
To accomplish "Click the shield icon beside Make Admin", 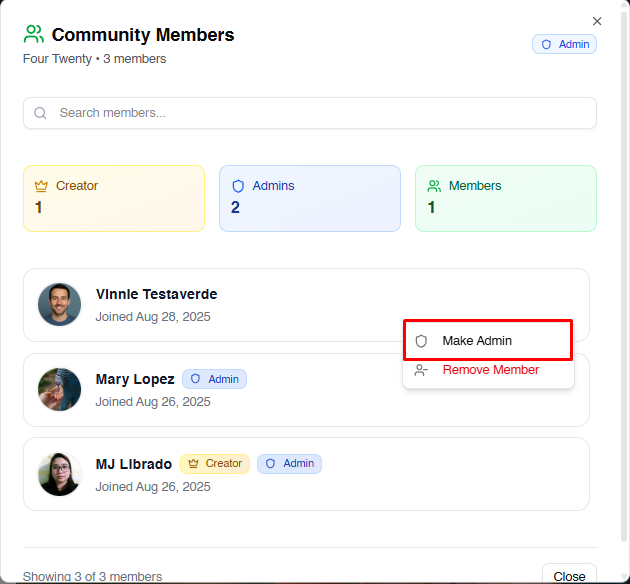I will 421,341.
